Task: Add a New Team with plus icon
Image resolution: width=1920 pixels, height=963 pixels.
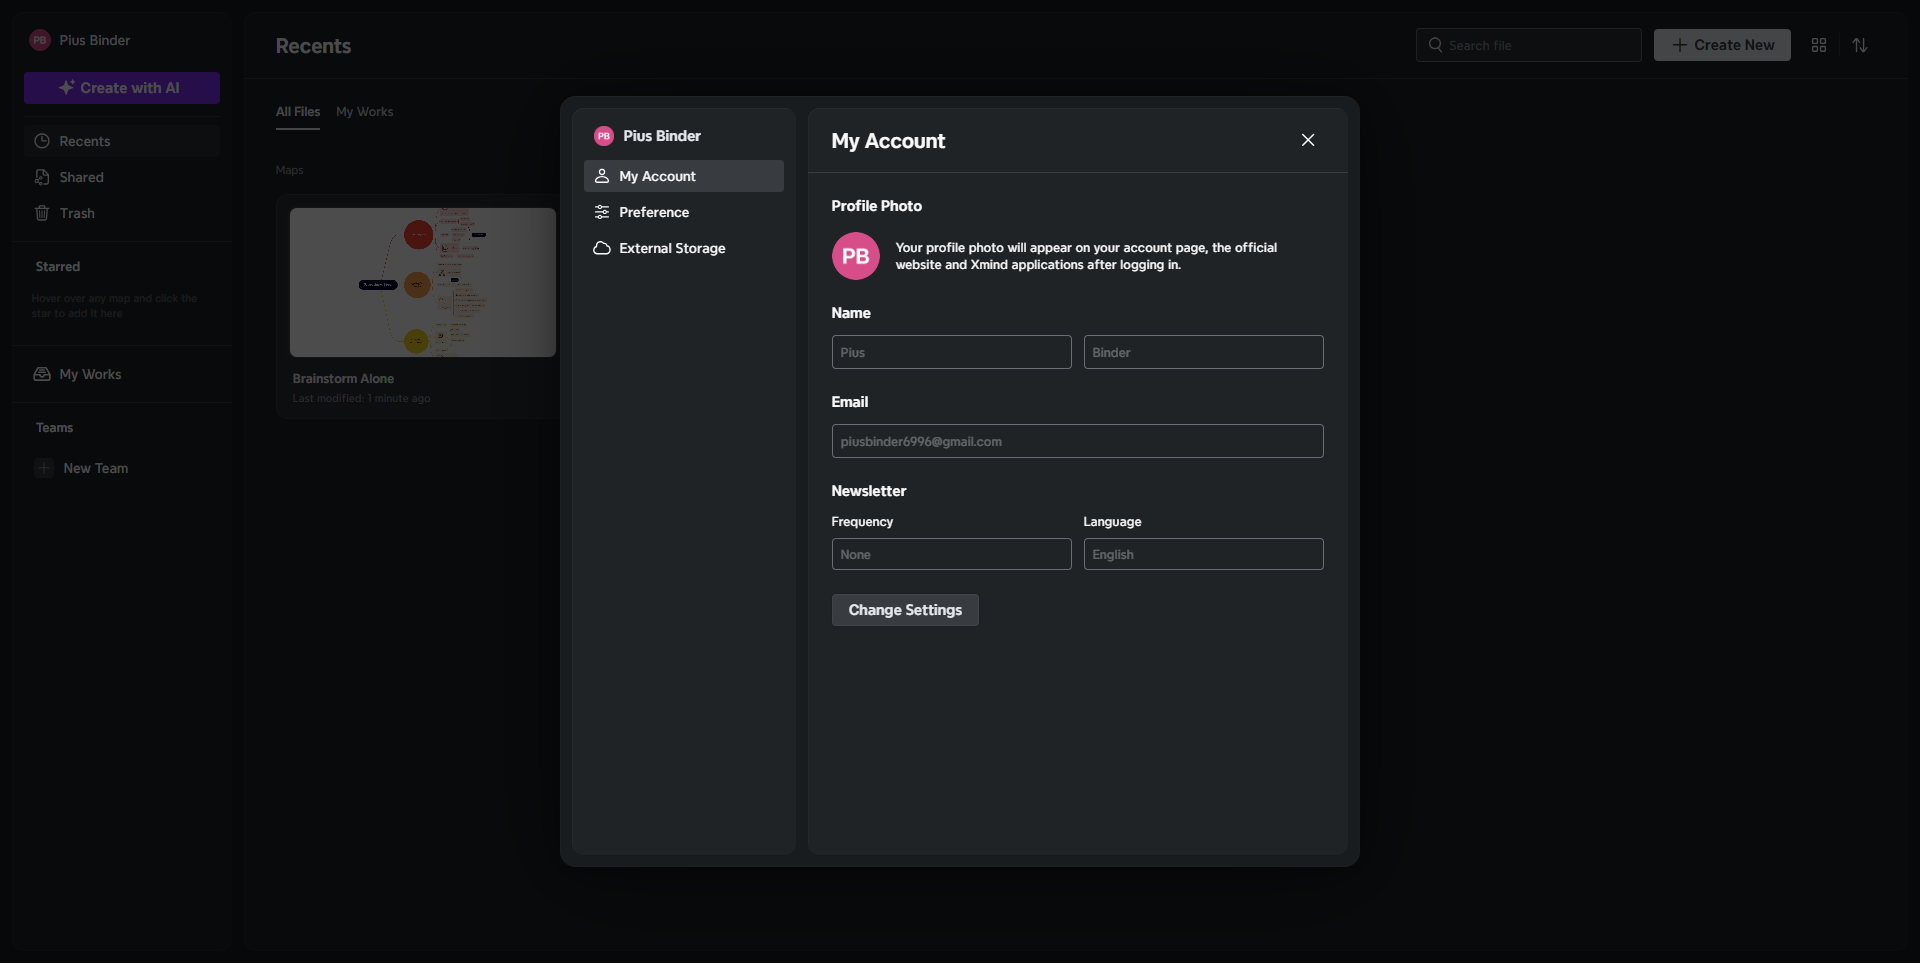Action: point(44,468)
